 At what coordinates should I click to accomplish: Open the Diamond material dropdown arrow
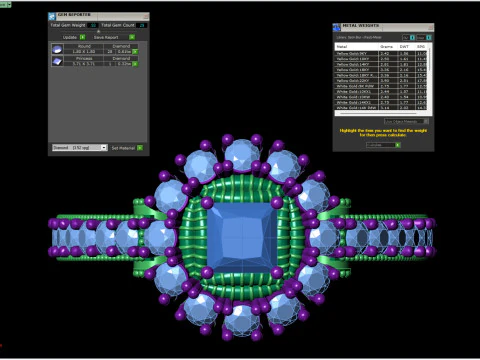pyautogui.click(x=104, y=148)
